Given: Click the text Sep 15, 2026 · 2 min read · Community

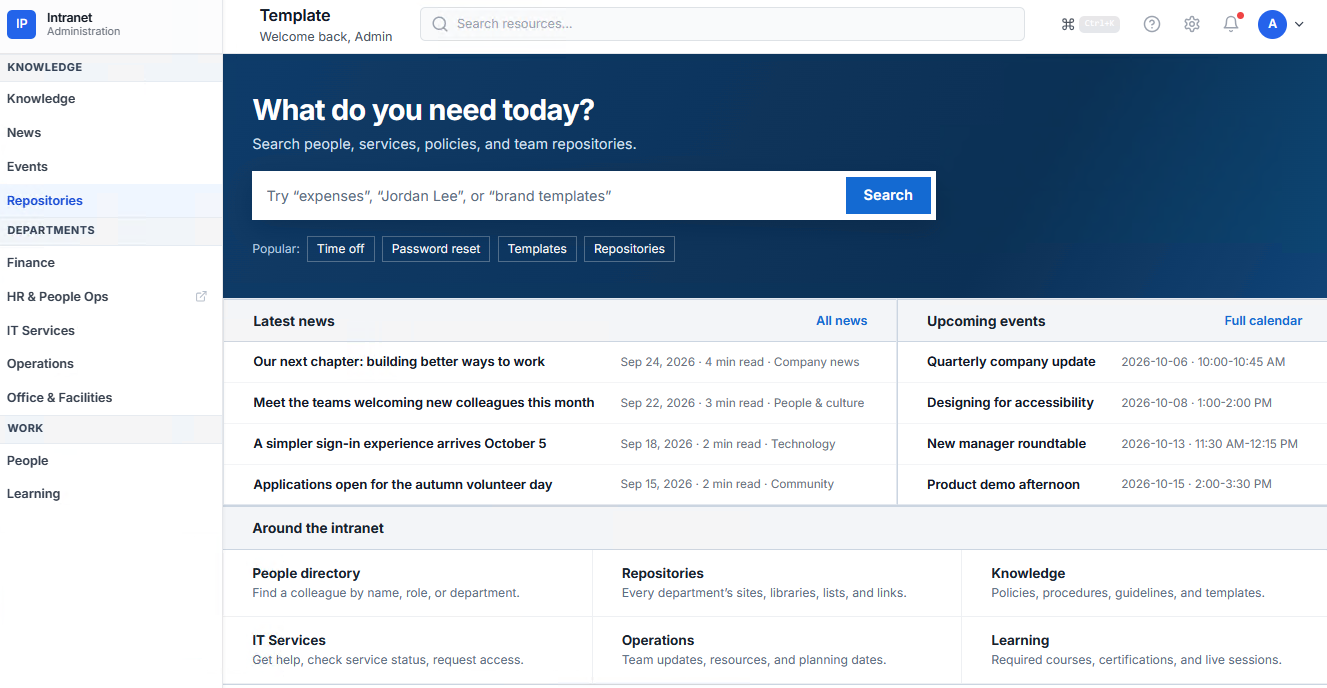Looking at the screenshot, I should 727,485.
